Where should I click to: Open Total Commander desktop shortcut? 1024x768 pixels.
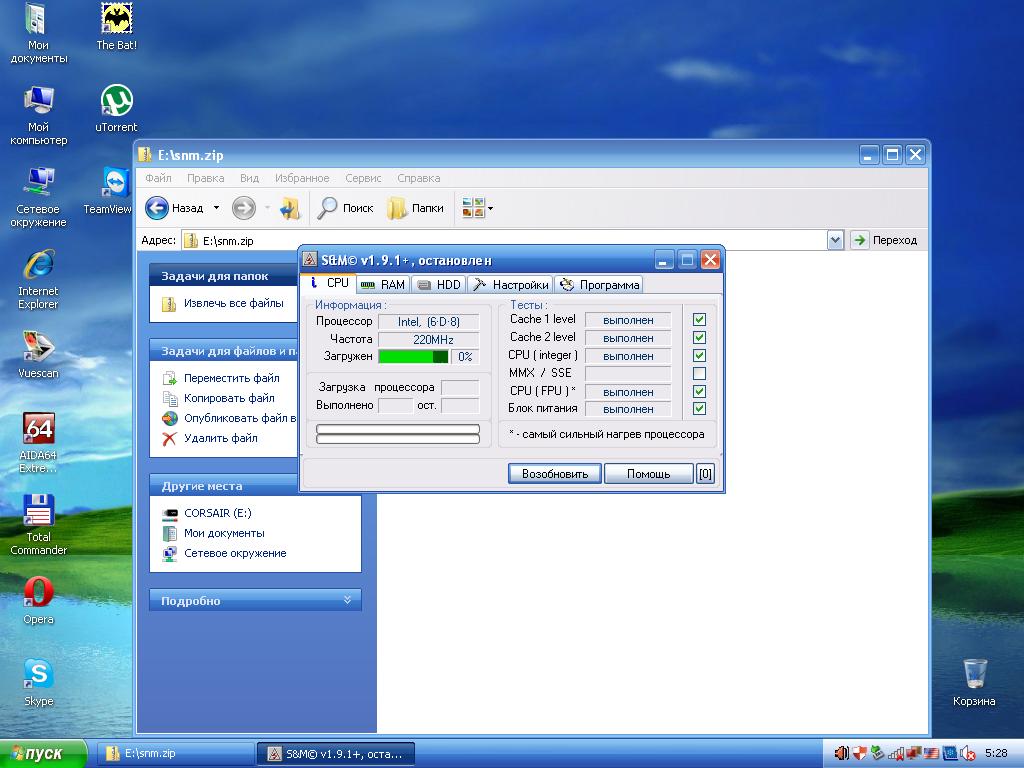38,511
